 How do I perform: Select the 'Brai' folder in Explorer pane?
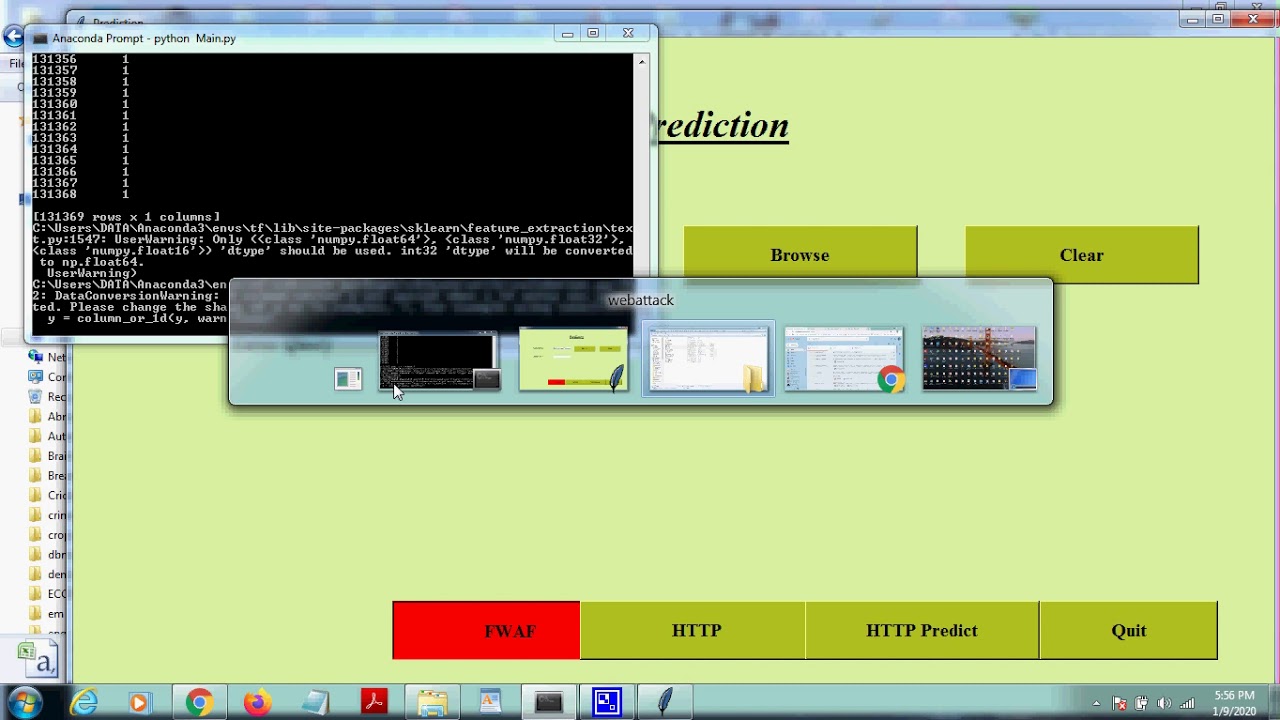point(47,456)
